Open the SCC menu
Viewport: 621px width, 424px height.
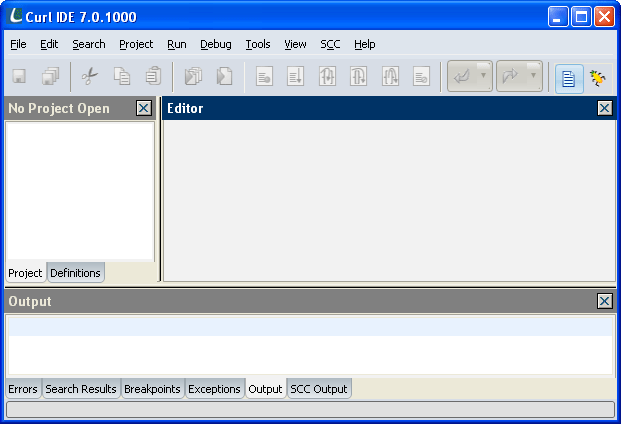point(330,44)
